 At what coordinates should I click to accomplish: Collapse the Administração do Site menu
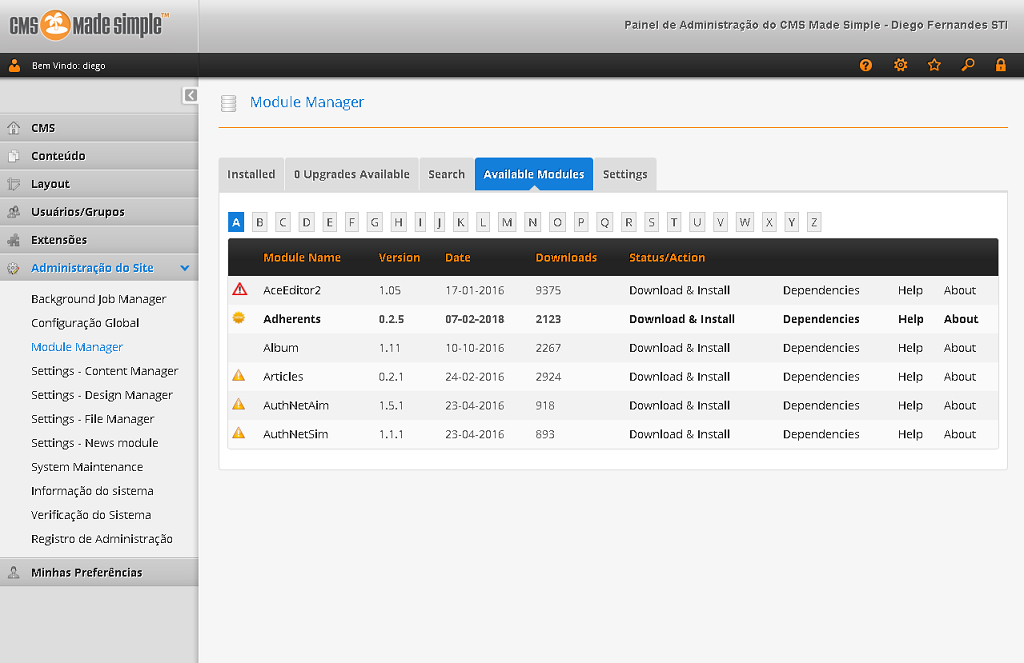185,268
